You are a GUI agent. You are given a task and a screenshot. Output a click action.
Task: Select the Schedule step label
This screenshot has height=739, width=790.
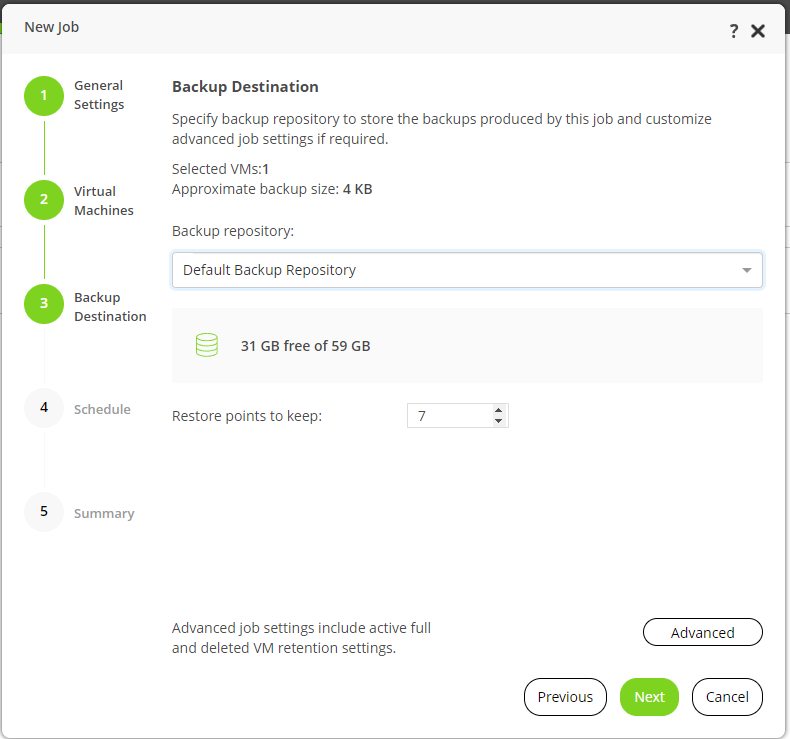click(102, 409)
